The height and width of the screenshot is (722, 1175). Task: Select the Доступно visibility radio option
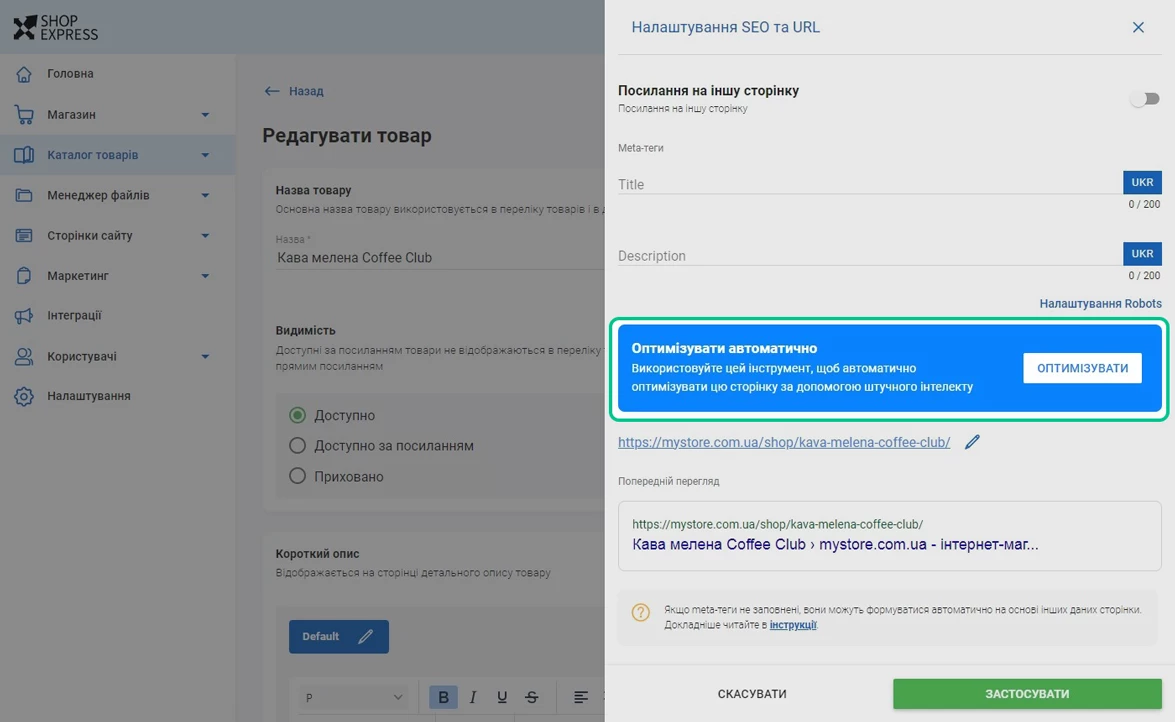click(297, 415)
